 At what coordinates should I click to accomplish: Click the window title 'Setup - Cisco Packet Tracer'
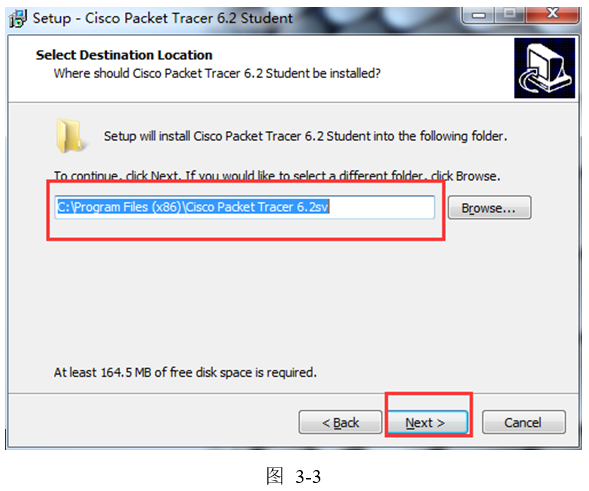162,18
